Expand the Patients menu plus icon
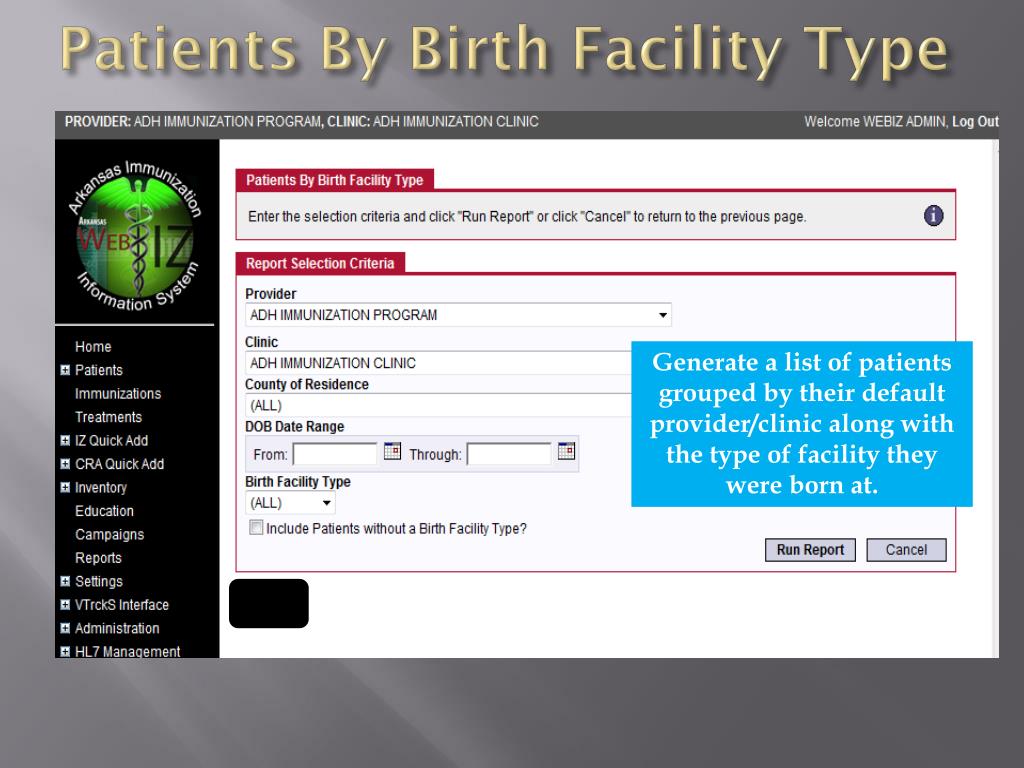The image size is (1024, 768). tap(65, 370)
